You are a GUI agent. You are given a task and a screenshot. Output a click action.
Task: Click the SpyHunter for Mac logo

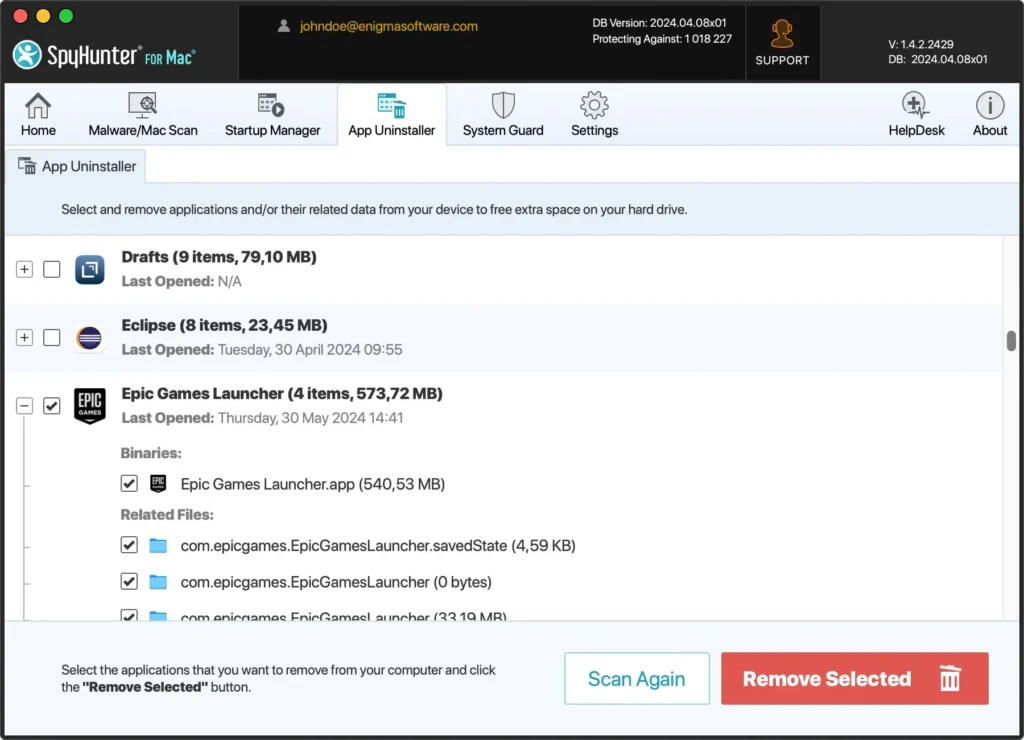[104, 56]
